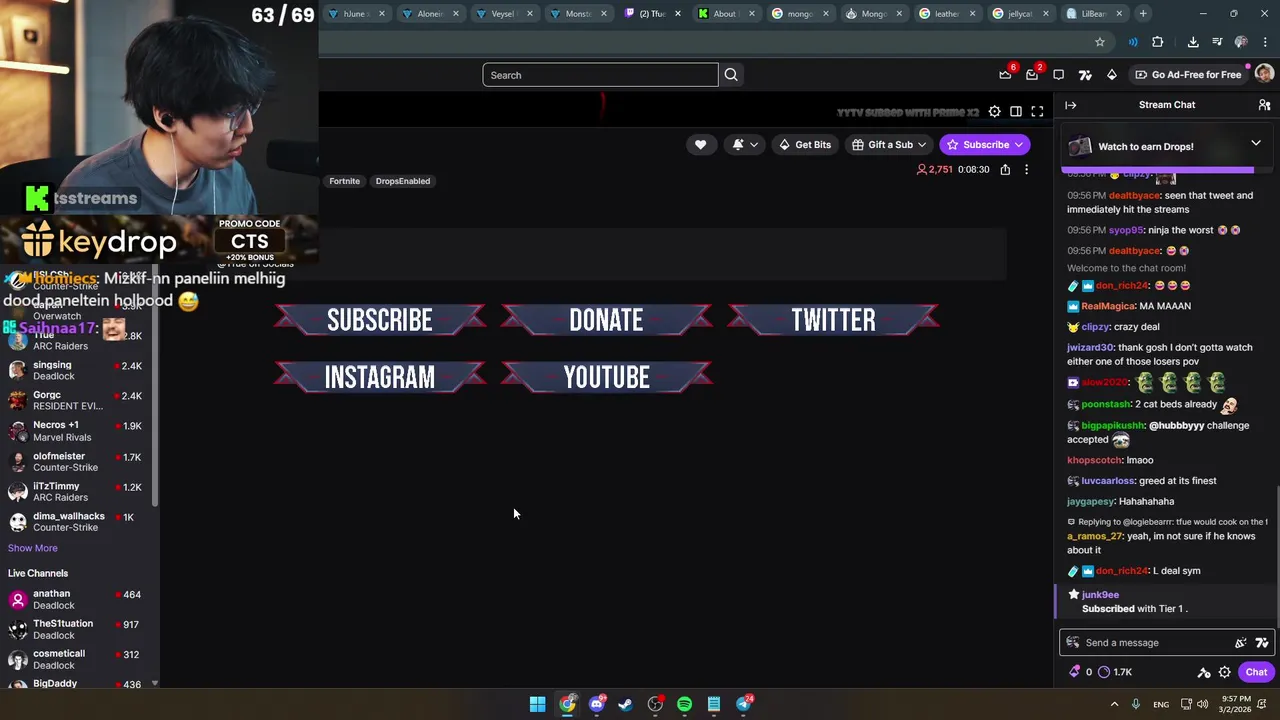Screen dimensions: 1280x720
Task: Open dima_wallhacks channel in sidebar
Action: [76, 522]
